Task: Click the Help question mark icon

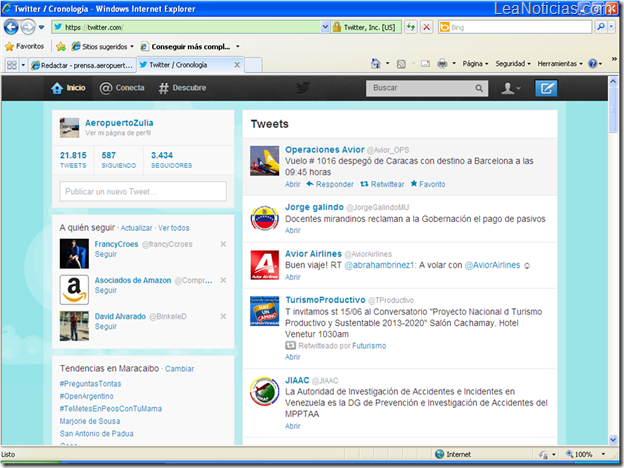Action: [x=593, y=64]
